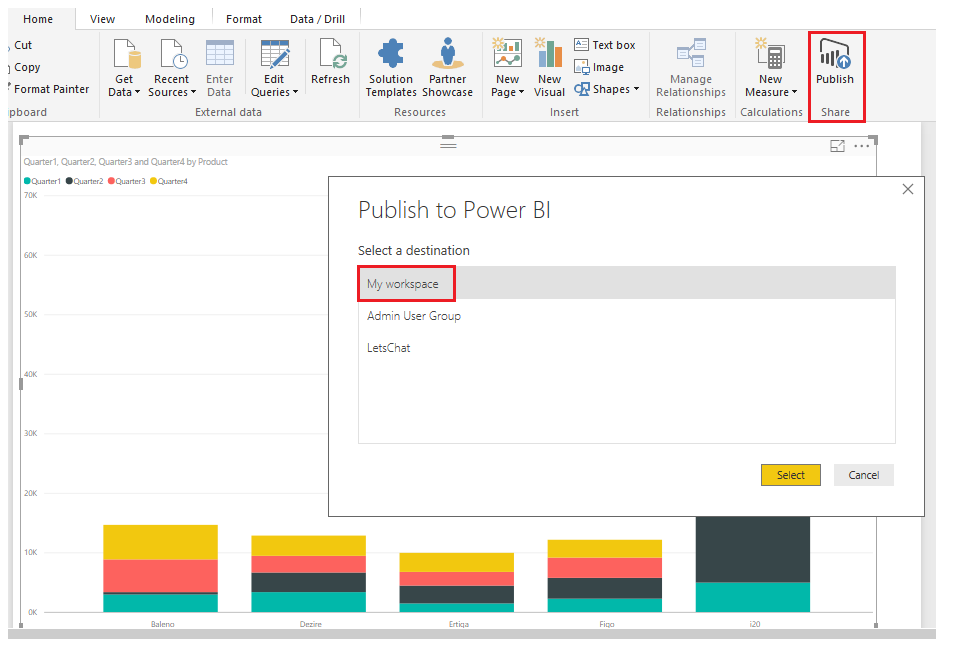Click the Copy command
The image size is (954, 645).
click(27, 67)
